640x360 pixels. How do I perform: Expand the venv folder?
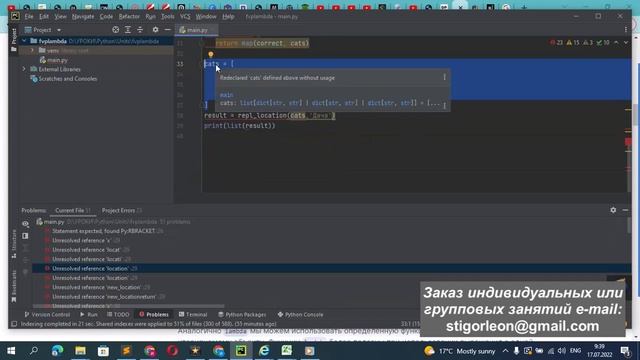pyautogui.click(x=33, y=51)
